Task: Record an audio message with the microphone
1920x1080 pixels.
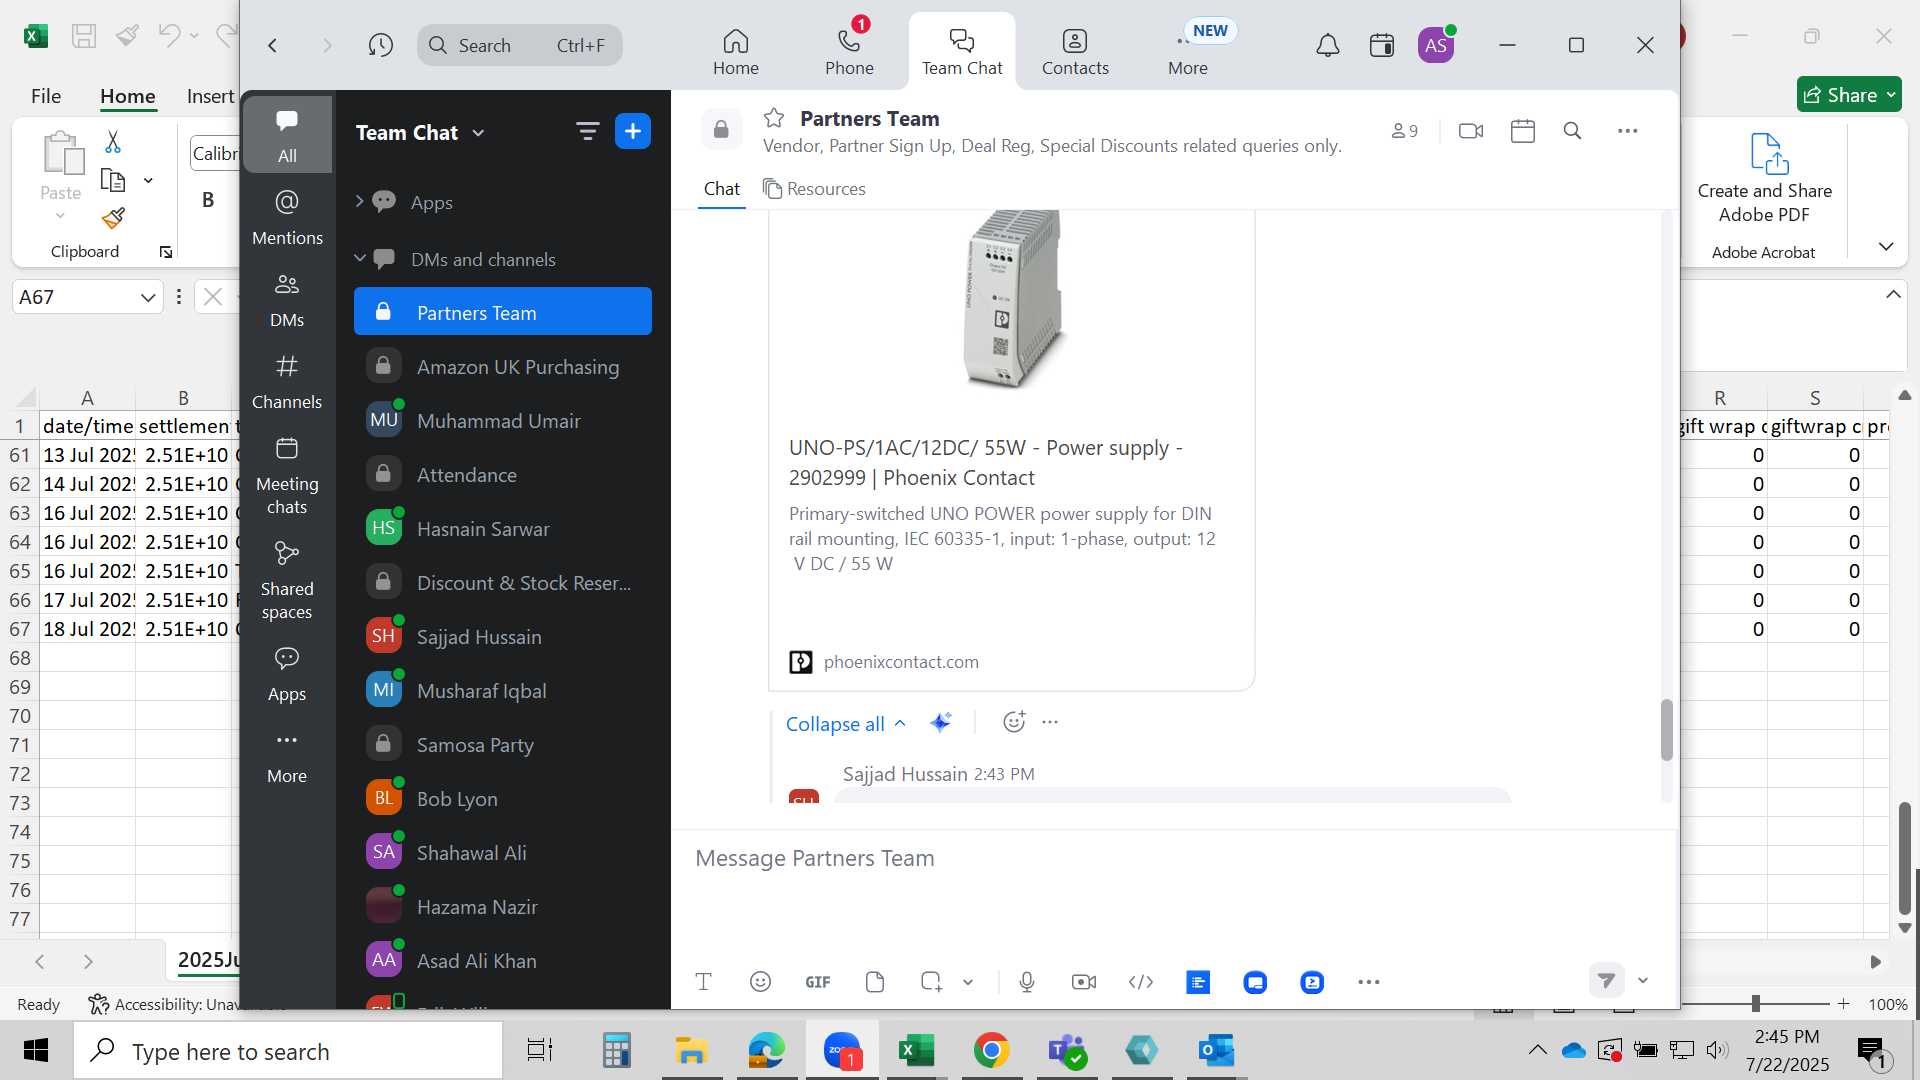Action: pyautogui.click(x=1027, y=982)
